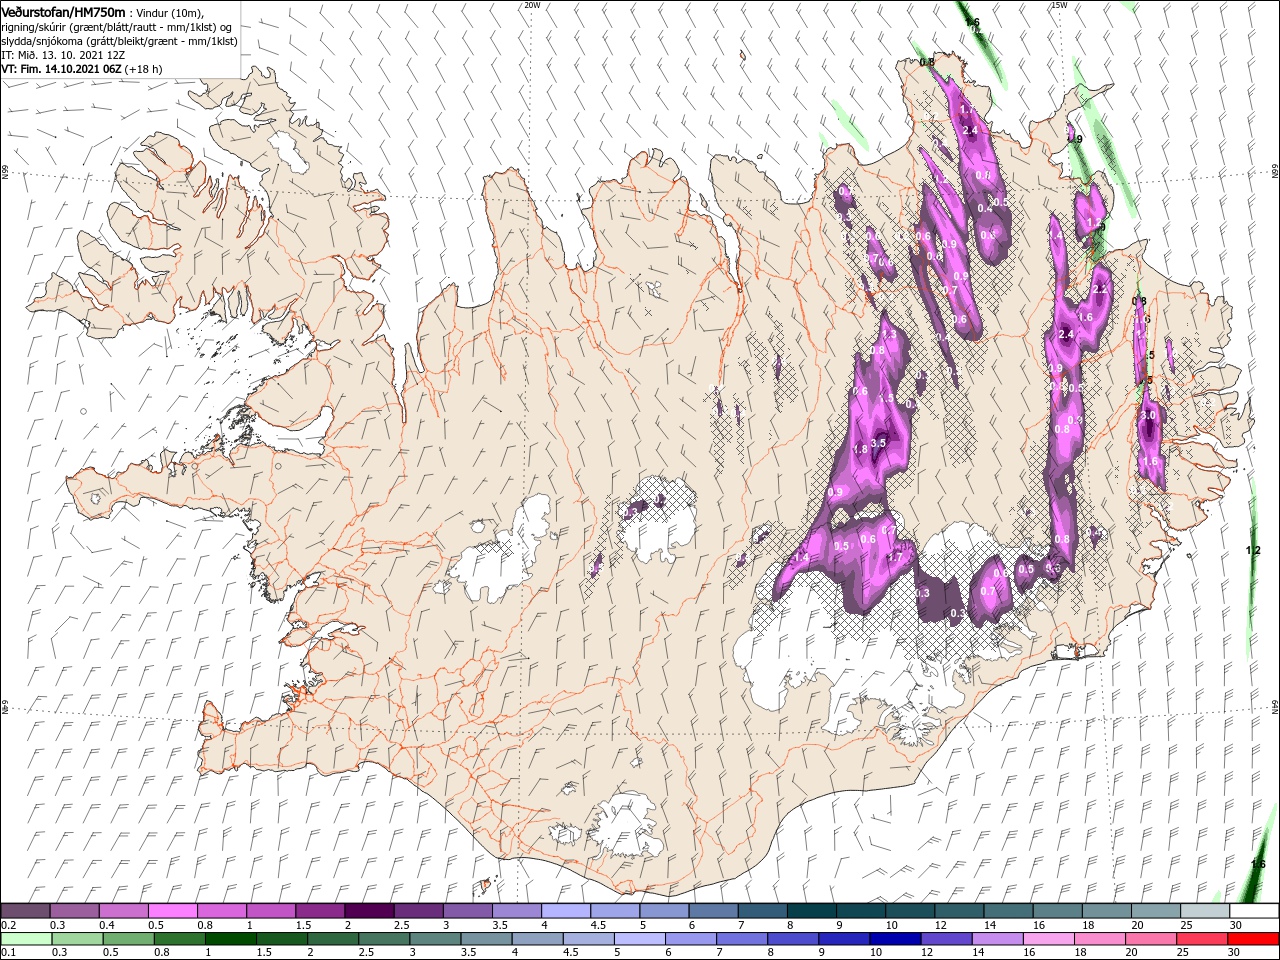Select snow scale swatch between 4 and 4.5

[566, 911]
